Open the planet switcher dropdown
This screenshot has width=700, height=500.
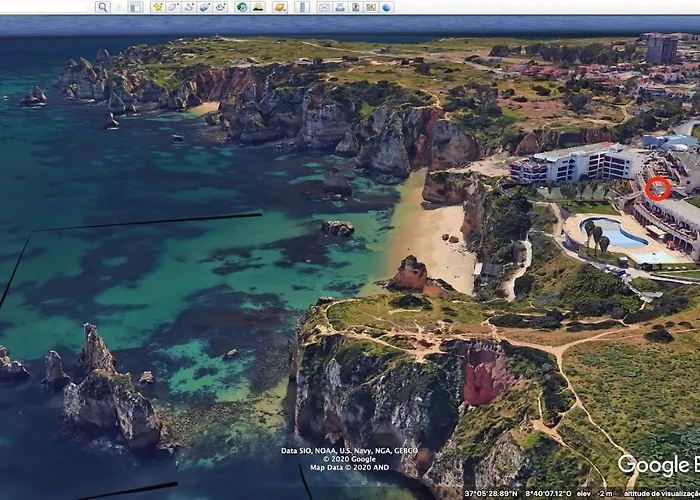click(280, 7)
